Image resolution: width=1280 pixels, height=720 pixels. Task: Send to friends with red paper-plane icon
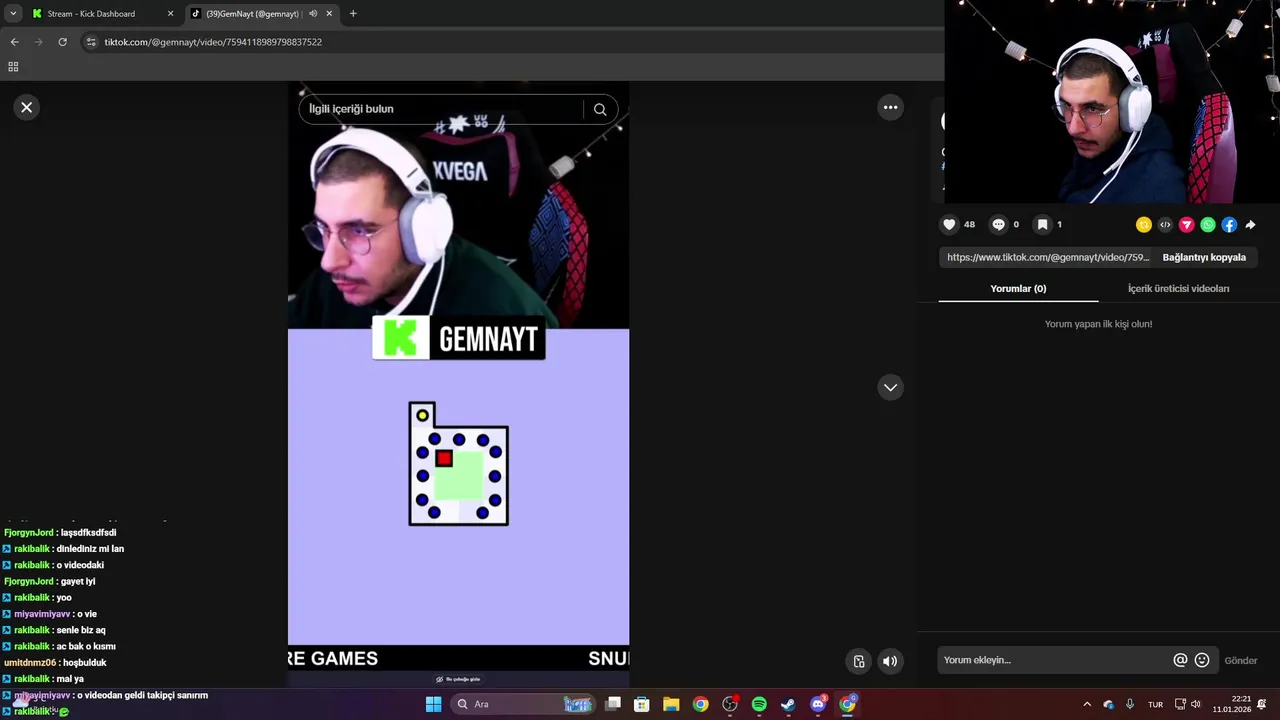(x=1187, y=225)
